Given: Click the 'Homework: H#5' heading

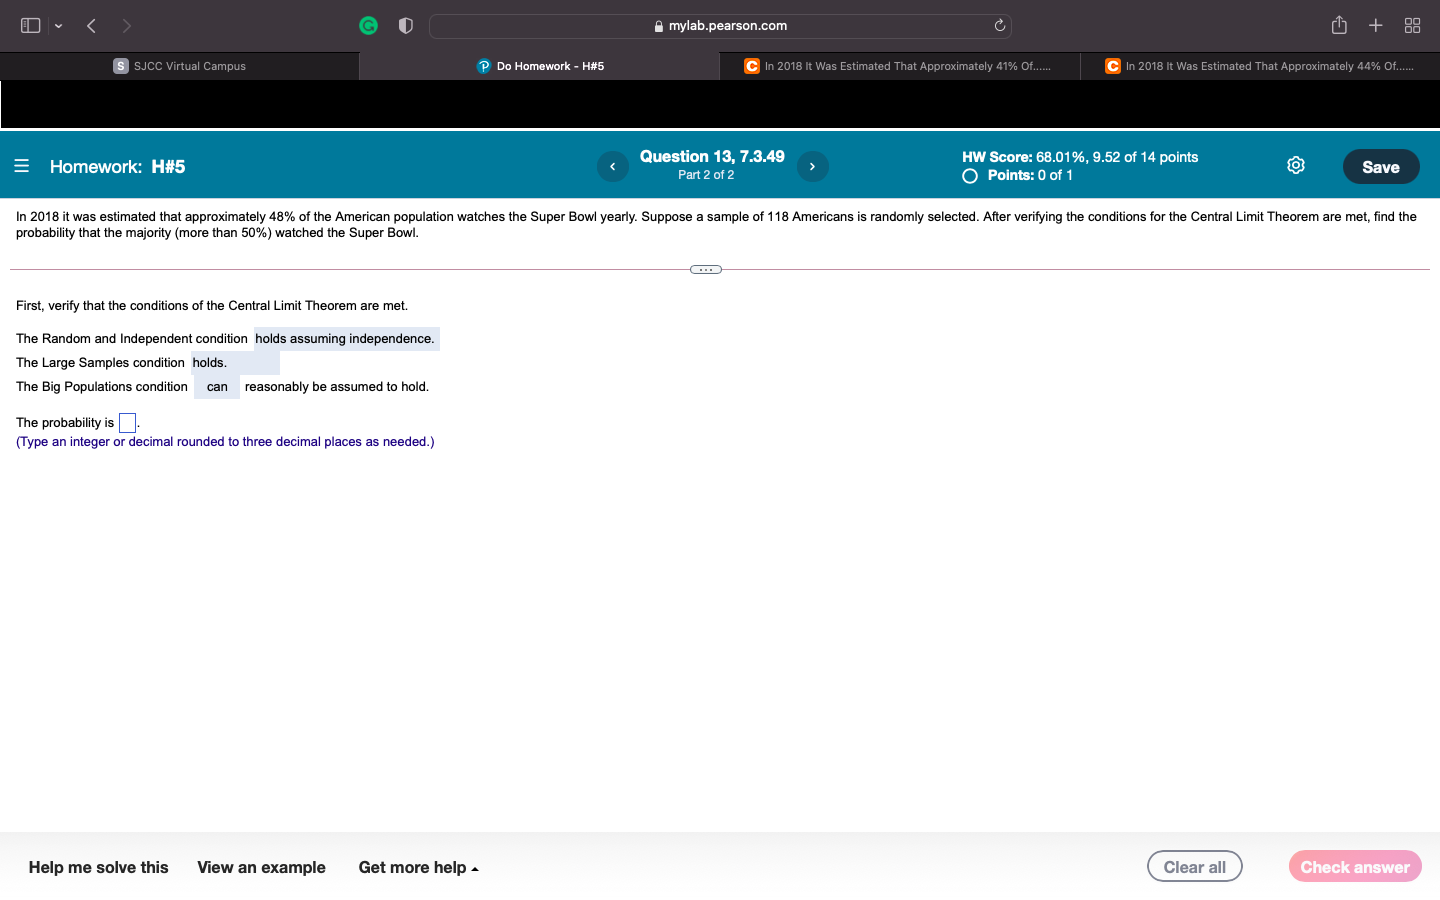Looking at the screenshot, I should (118, 167).
